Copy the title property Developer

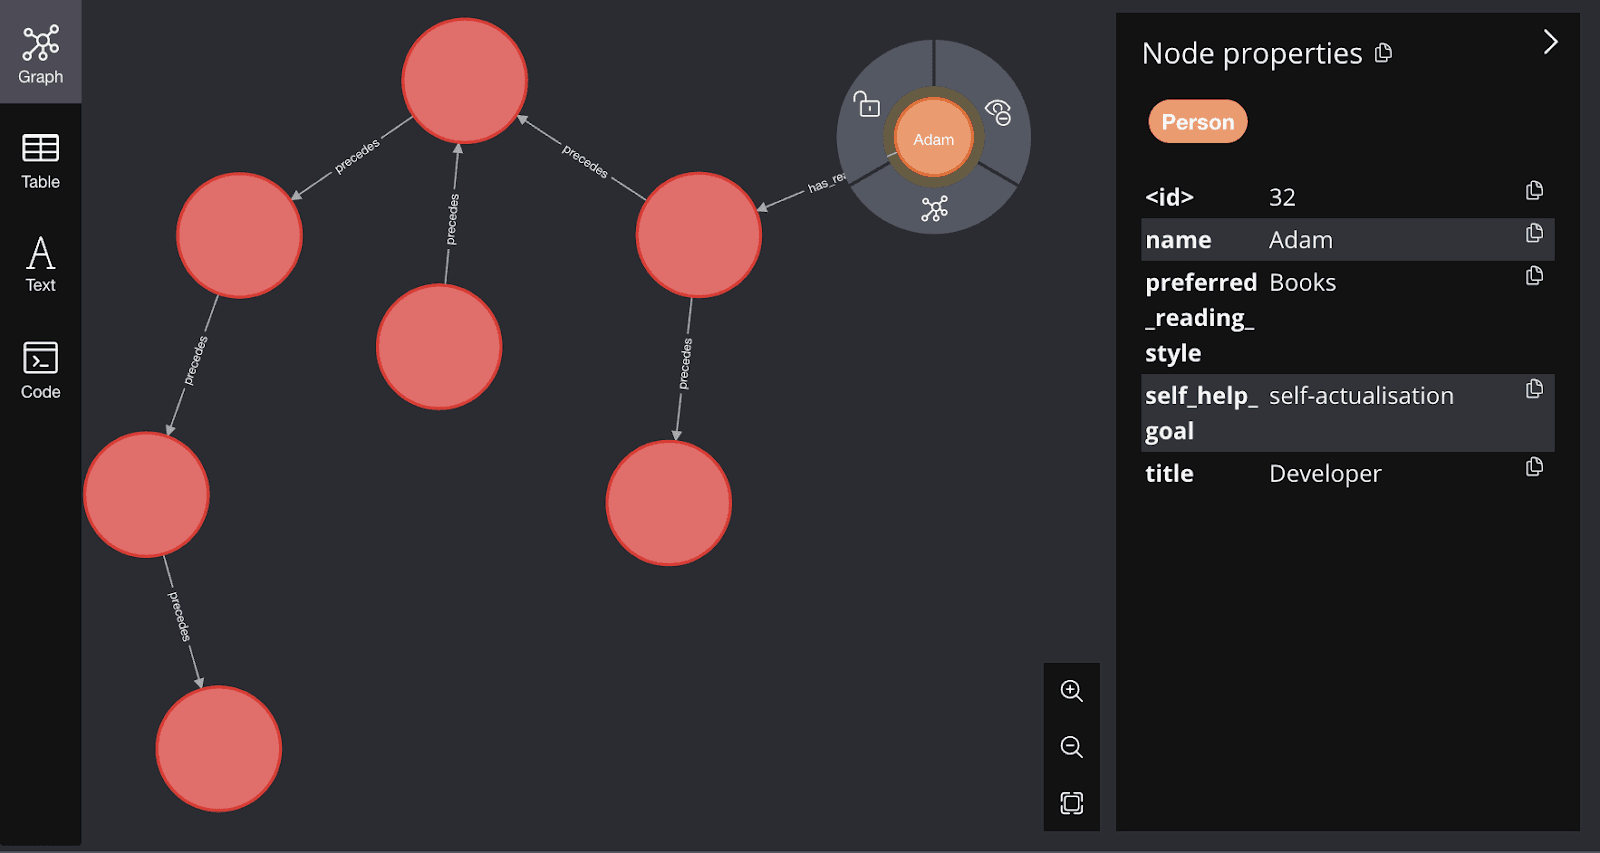(1534, 467)
